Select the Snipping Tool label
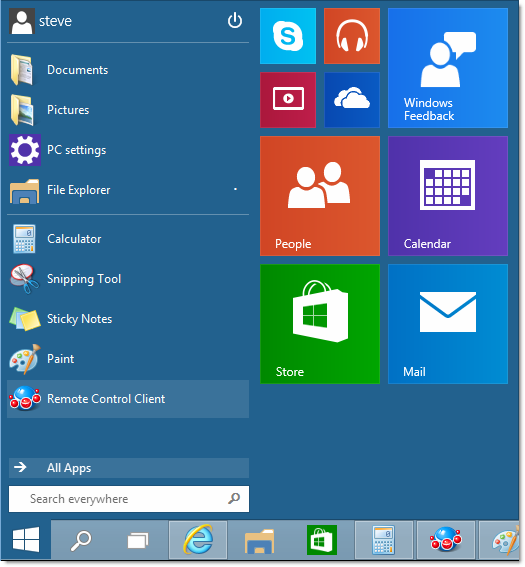The width and height of the screenshot is (525, 567). [x=84, y=279]
